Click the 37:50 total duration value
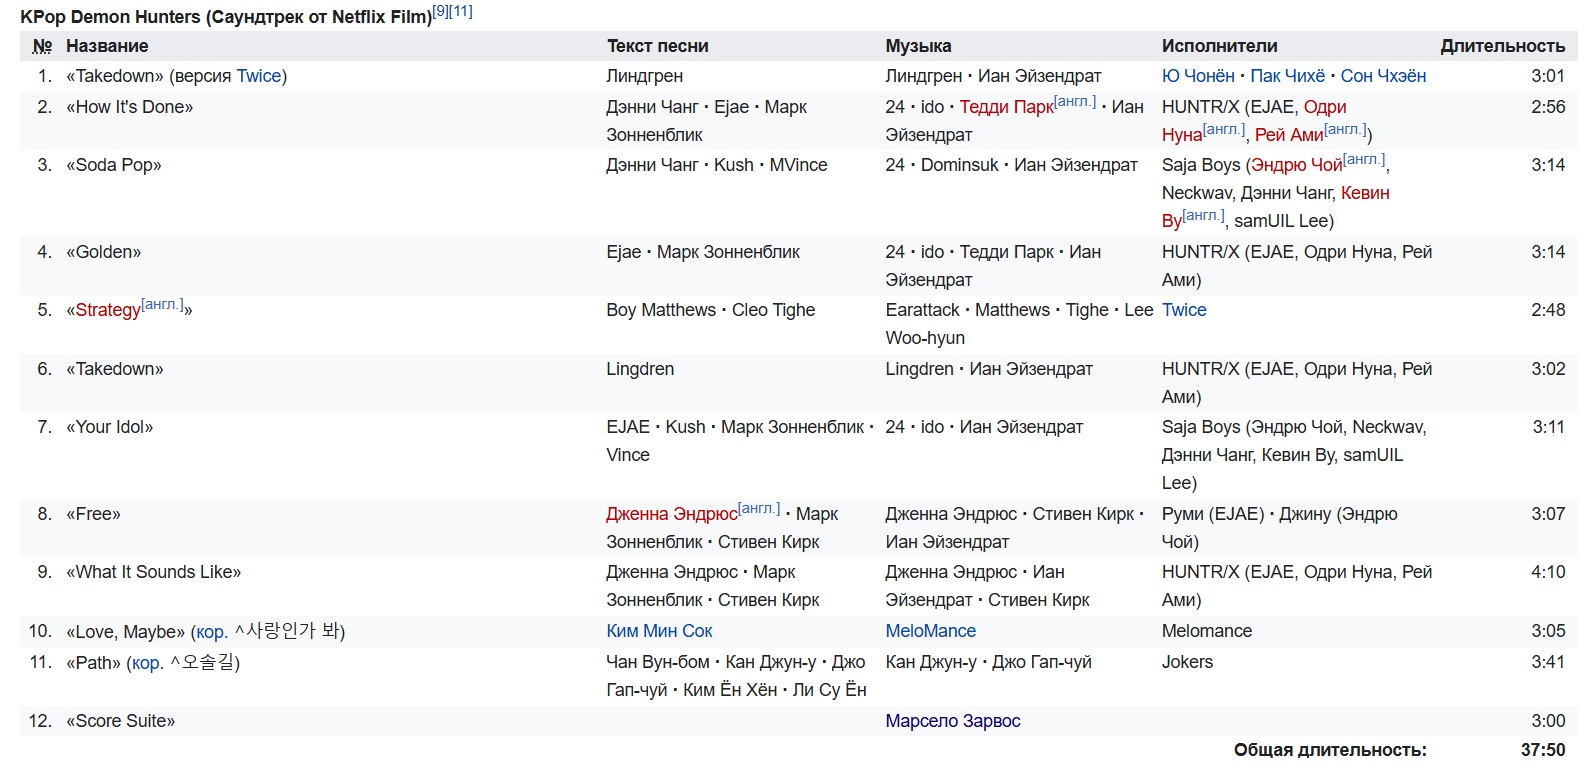Screen dimensions: 1593x773 (x=1543, y=750)
